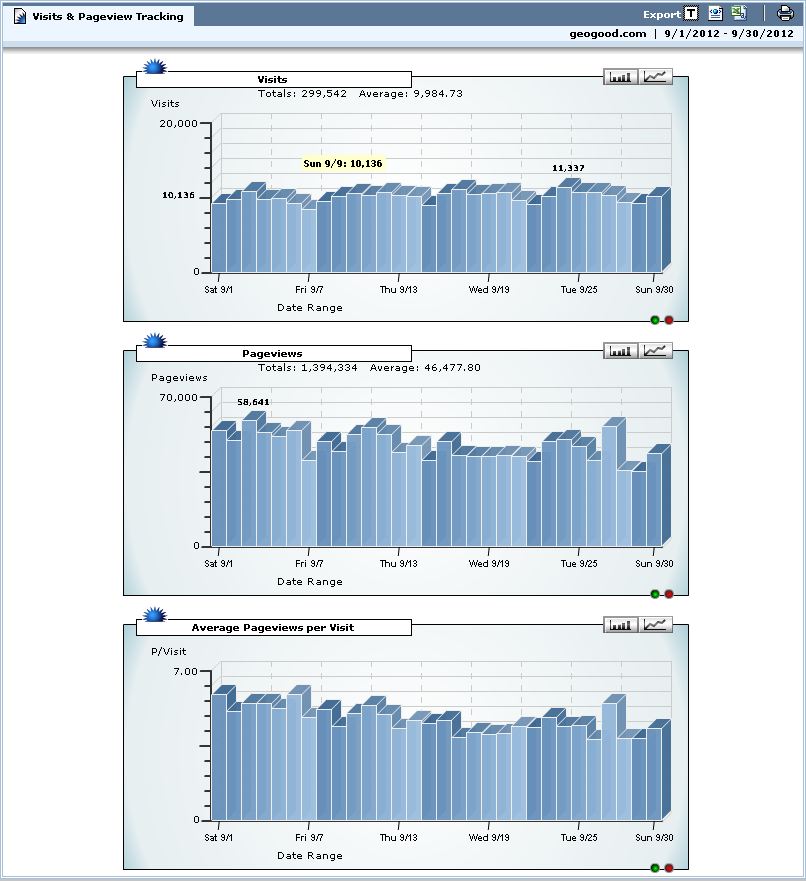Click red dot under Average Pageviews chart
The height and width of the screenshot is (881, 806).
tap(669, 868)
